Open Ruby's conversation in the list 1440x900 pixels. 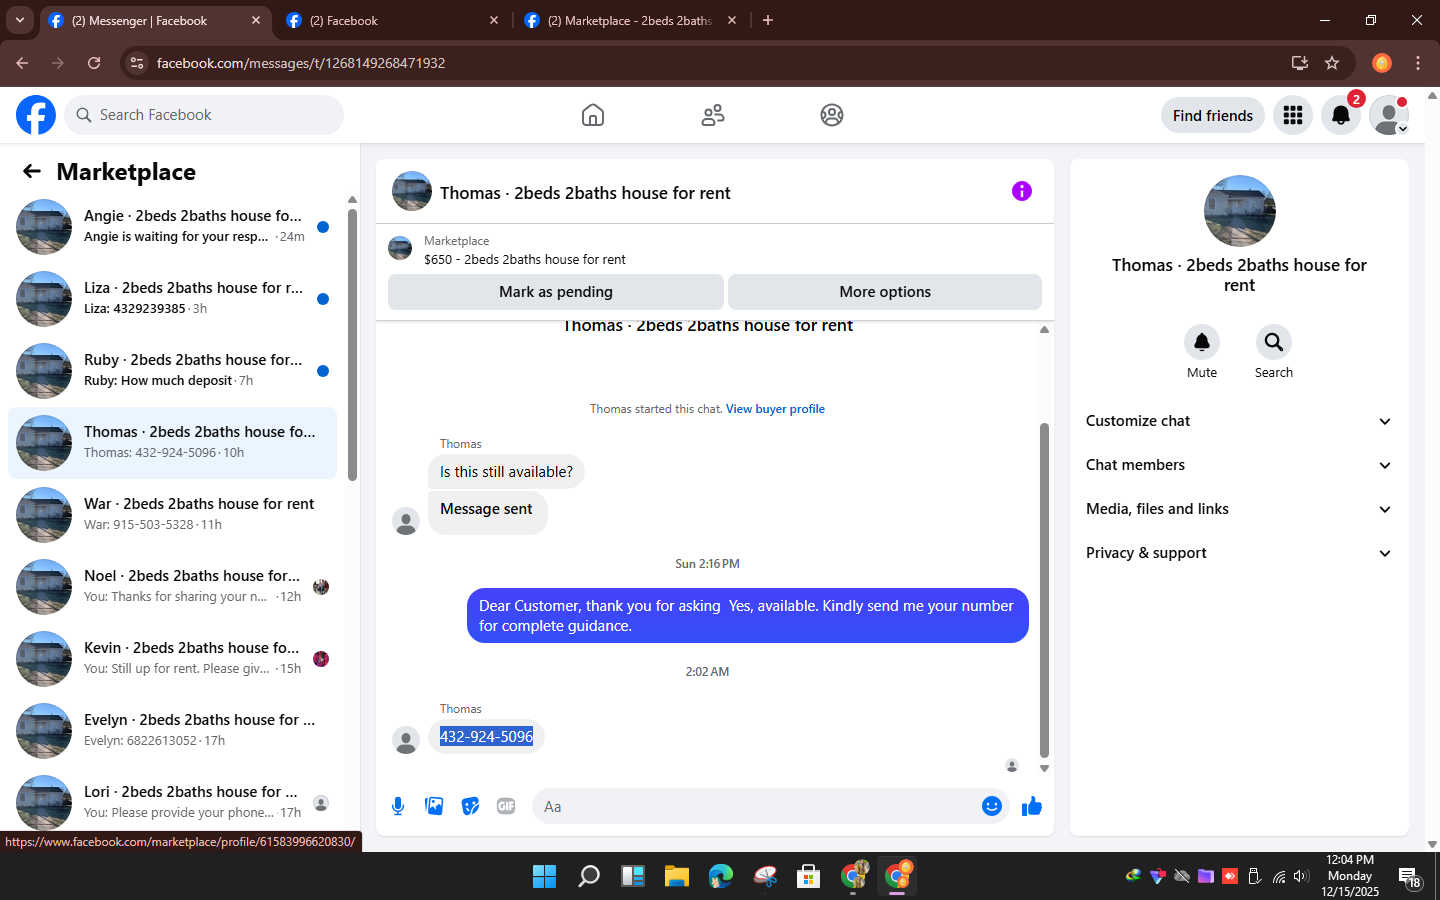coord(172,371)
